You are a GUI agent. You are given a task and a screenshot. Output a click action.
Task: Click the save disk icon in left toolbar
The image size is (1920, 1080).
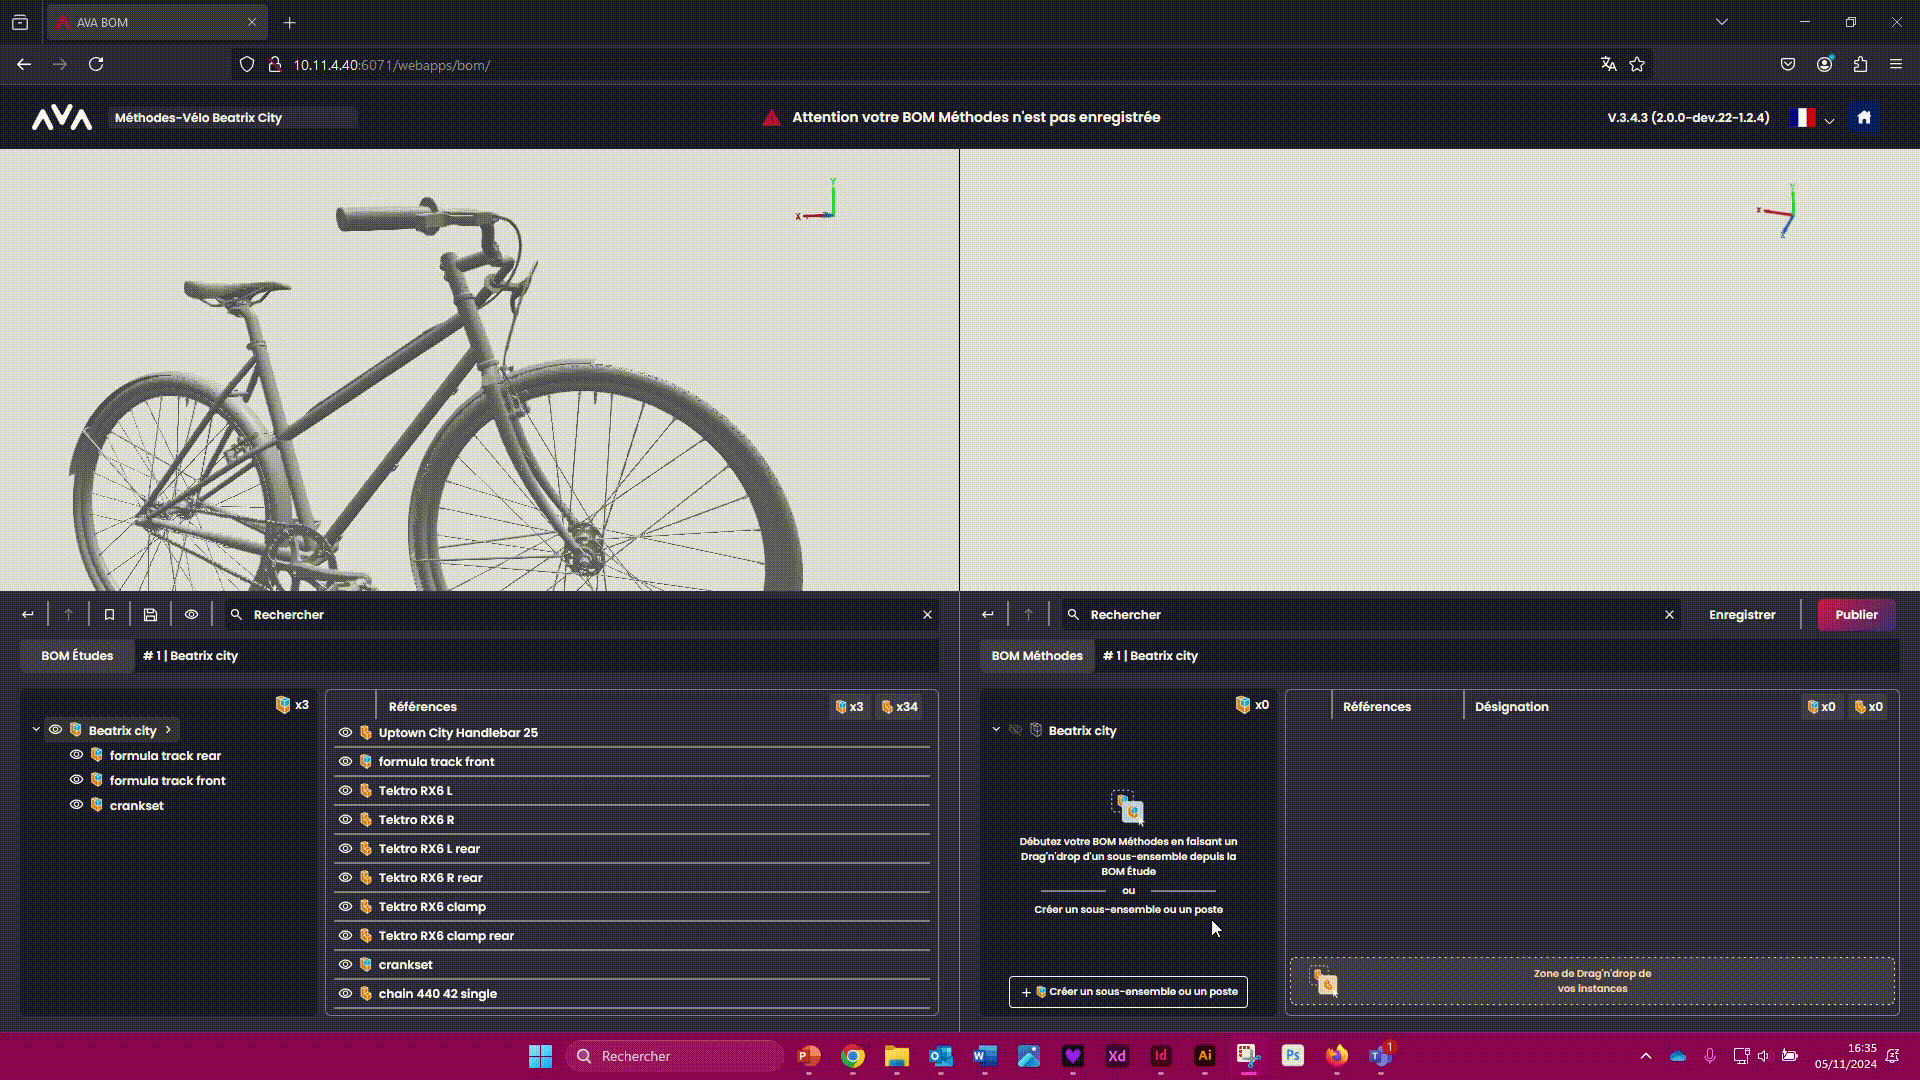pos(150,615)
